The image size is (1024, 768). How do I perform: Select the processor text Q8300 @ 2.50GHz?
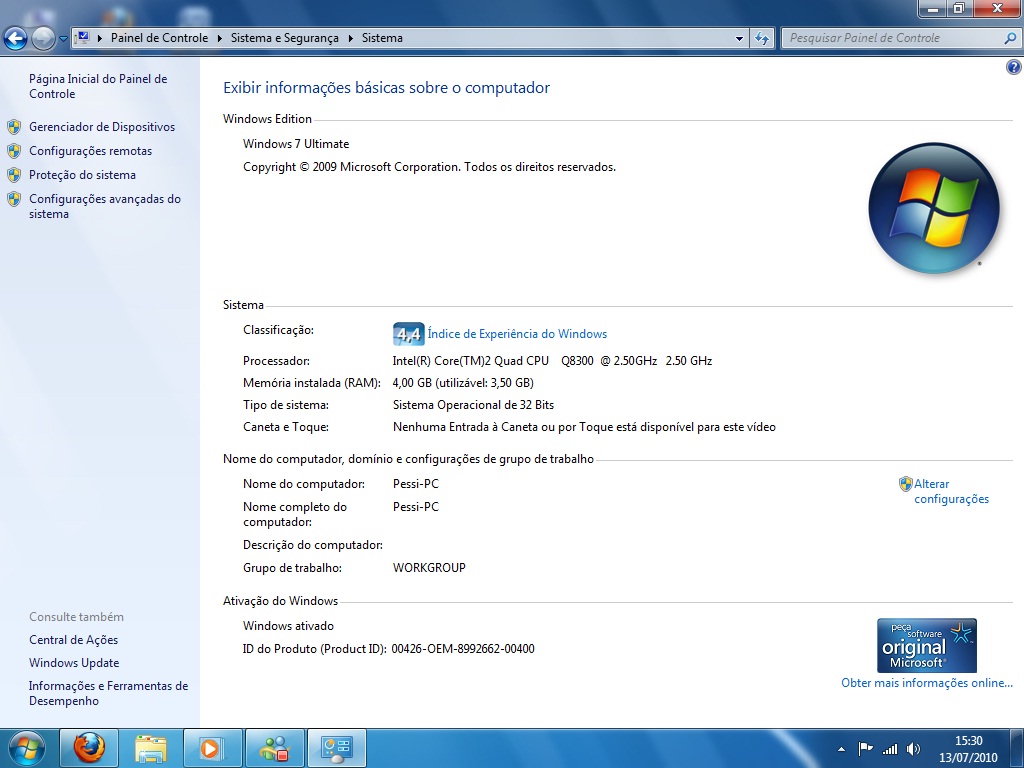point(609,360)
